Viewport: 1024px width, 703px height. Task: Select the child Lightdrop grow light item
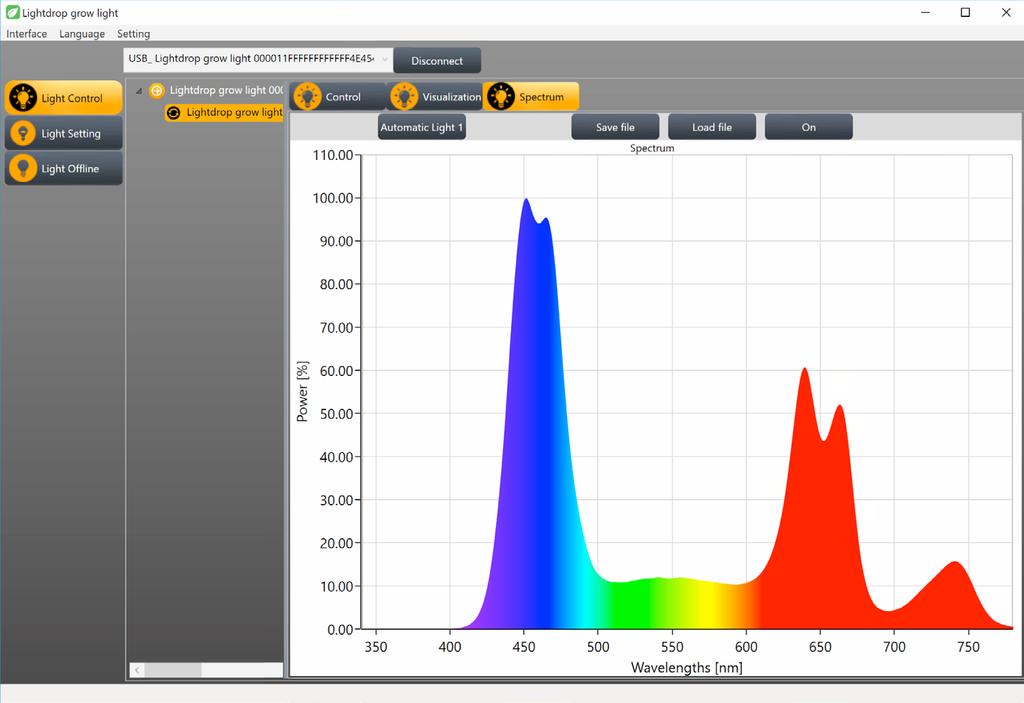tap(224, 112)
